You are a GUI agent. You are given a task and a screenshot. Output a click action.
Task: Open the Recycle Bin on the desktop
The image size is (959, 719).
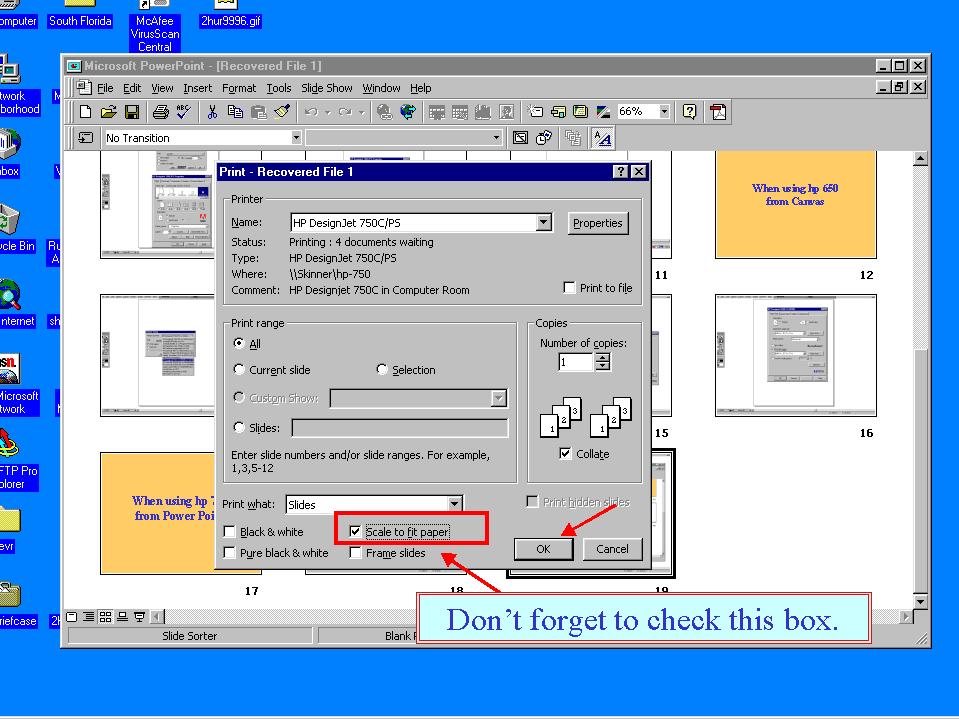(x=10, y=226)
